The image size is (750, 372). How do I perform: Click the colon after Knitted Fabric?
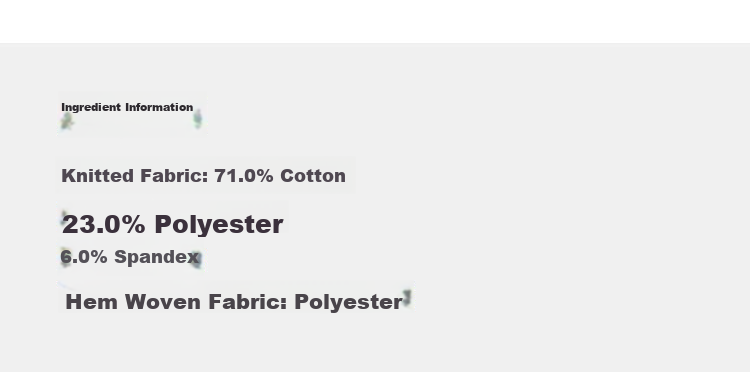pos(205,177)
